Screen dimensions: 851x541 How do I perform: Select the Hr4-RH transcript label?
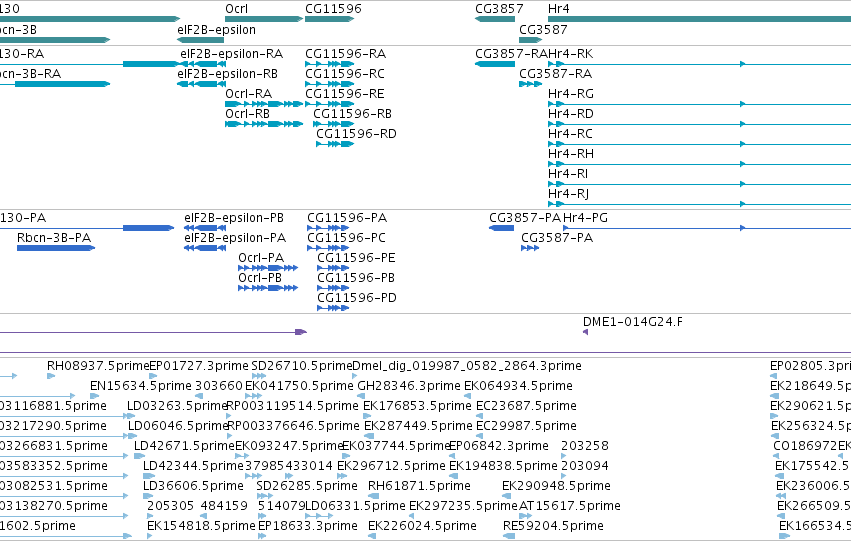tap(571, 154)
